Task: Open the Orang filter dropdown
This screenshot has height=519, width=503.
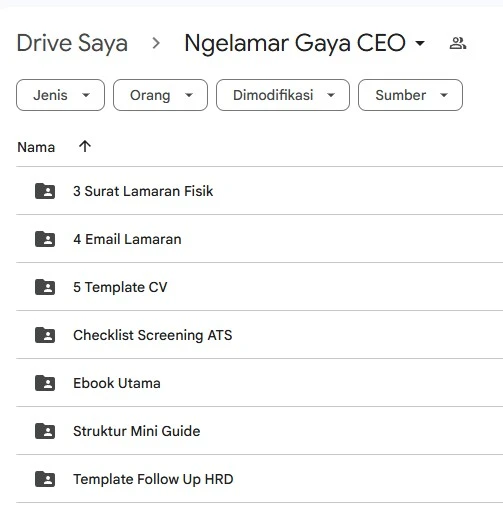Action: (x=160, y=95)
